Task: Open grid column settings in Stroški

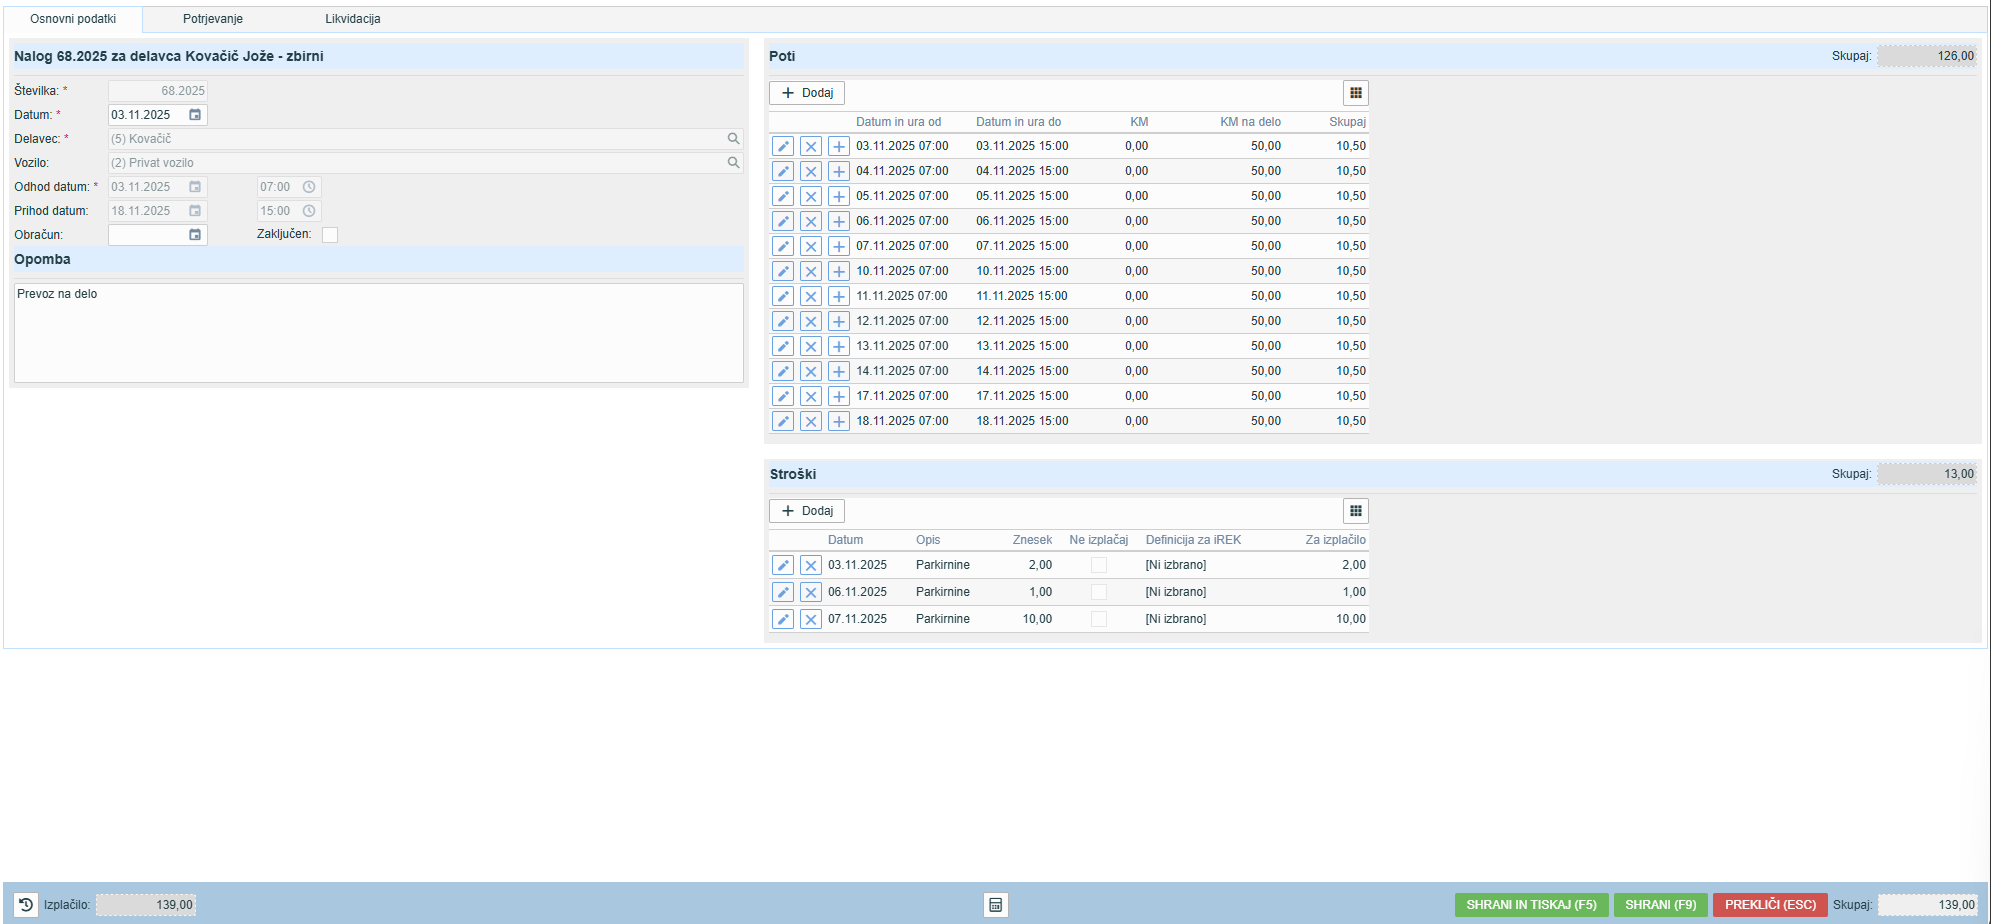Action: (1355, 511)
